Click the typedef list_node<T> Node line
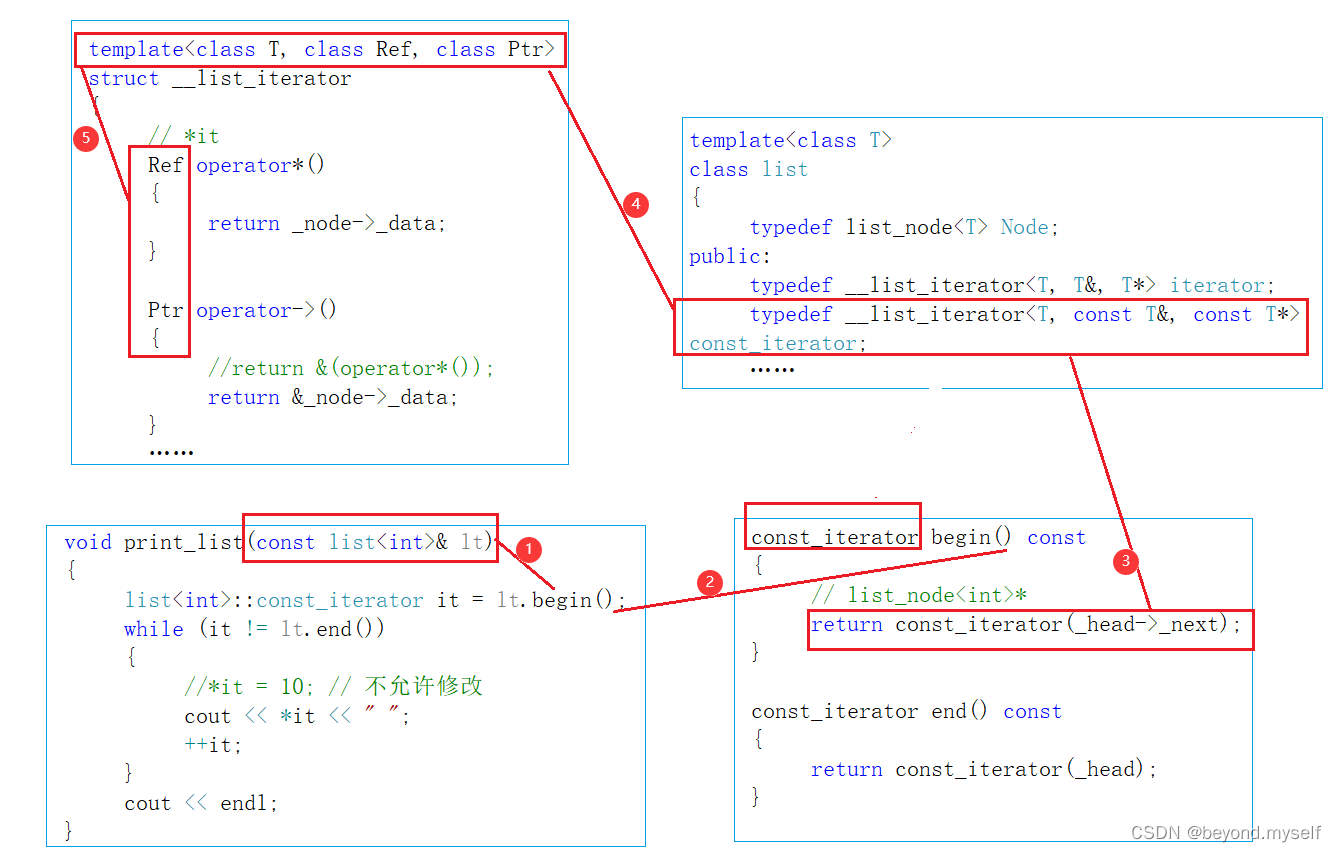The image size is (1337, 852). (x=898, y=227)
